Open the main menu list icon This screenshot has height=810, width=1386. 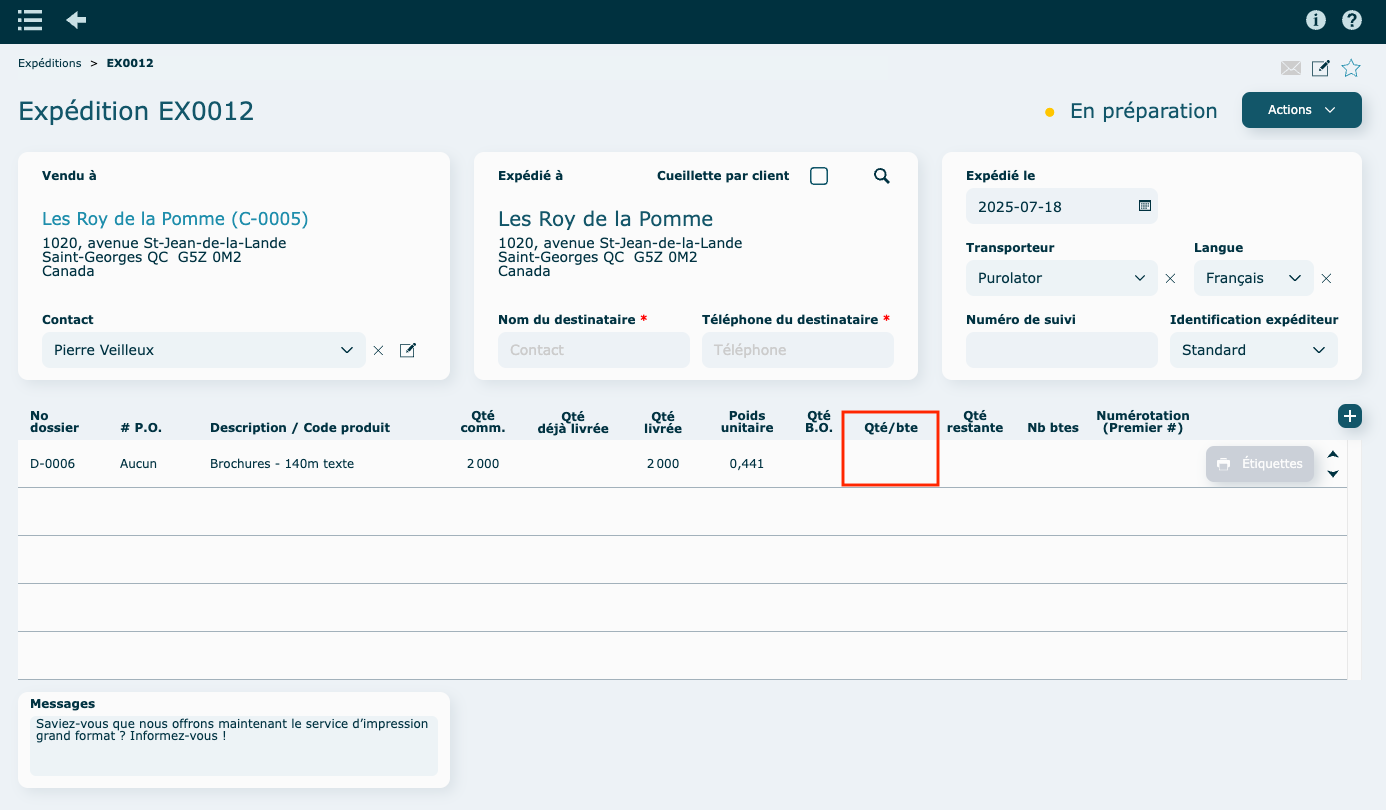(x=30, y=20)
